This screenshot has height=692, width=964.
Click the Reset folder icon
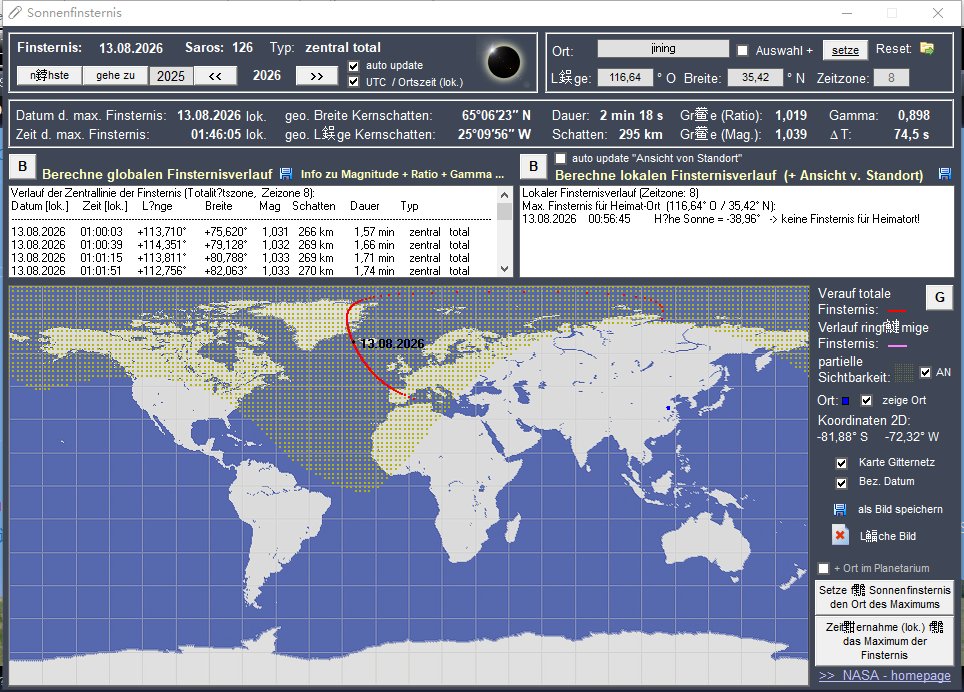pyautogui.click(x=926, y=49)
